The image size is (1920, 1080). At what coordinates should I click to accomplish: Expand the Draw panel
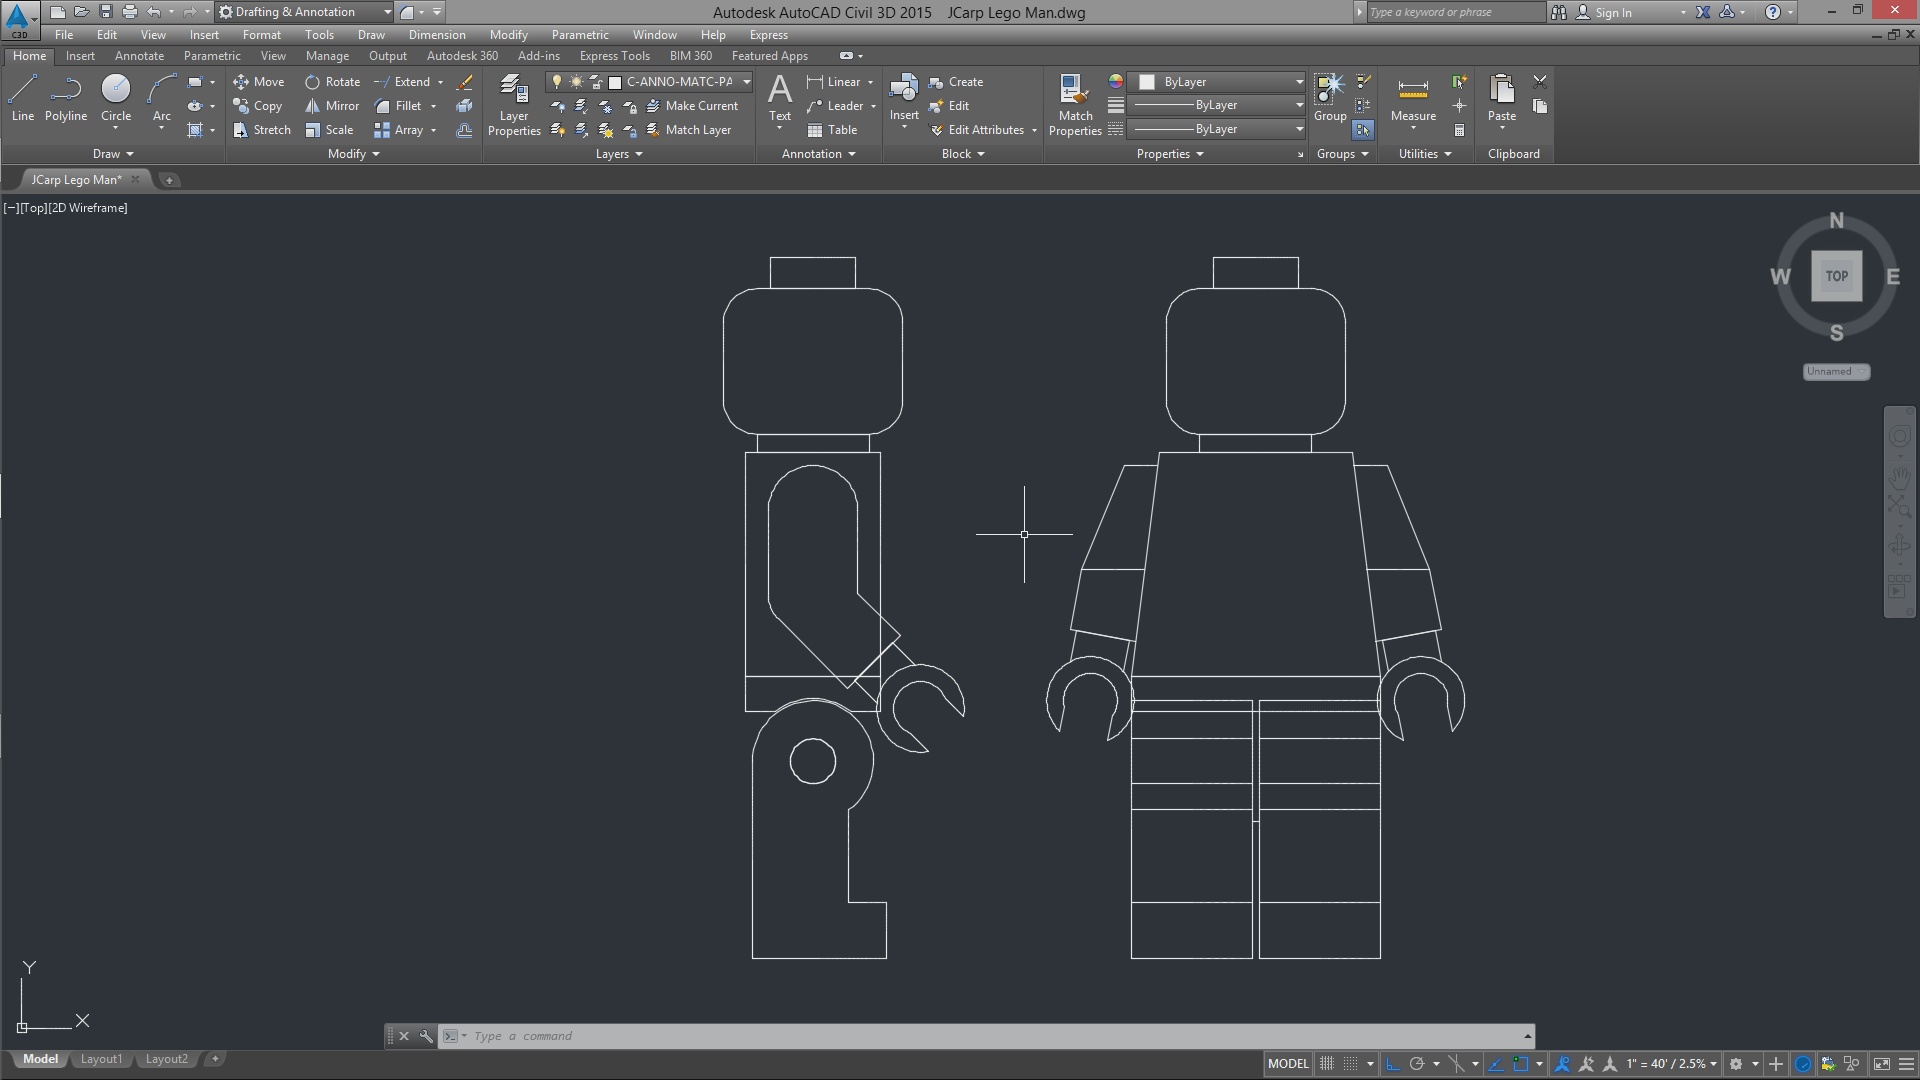click(x=113, y=154)
